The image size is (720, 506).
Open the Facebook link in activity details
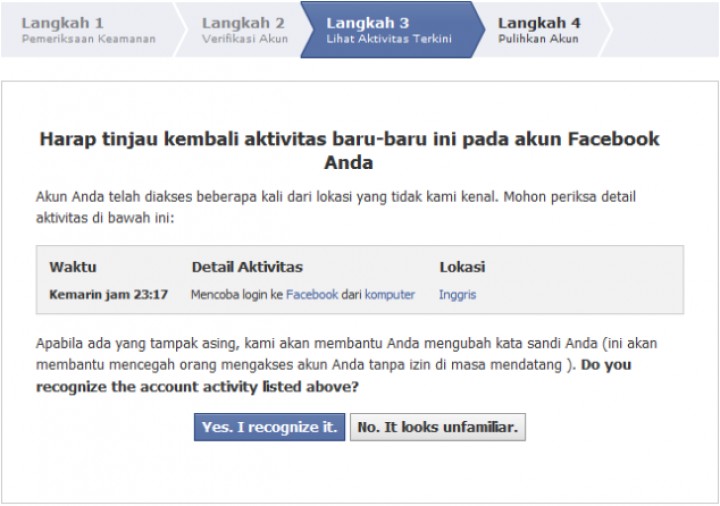click(312, 294)
